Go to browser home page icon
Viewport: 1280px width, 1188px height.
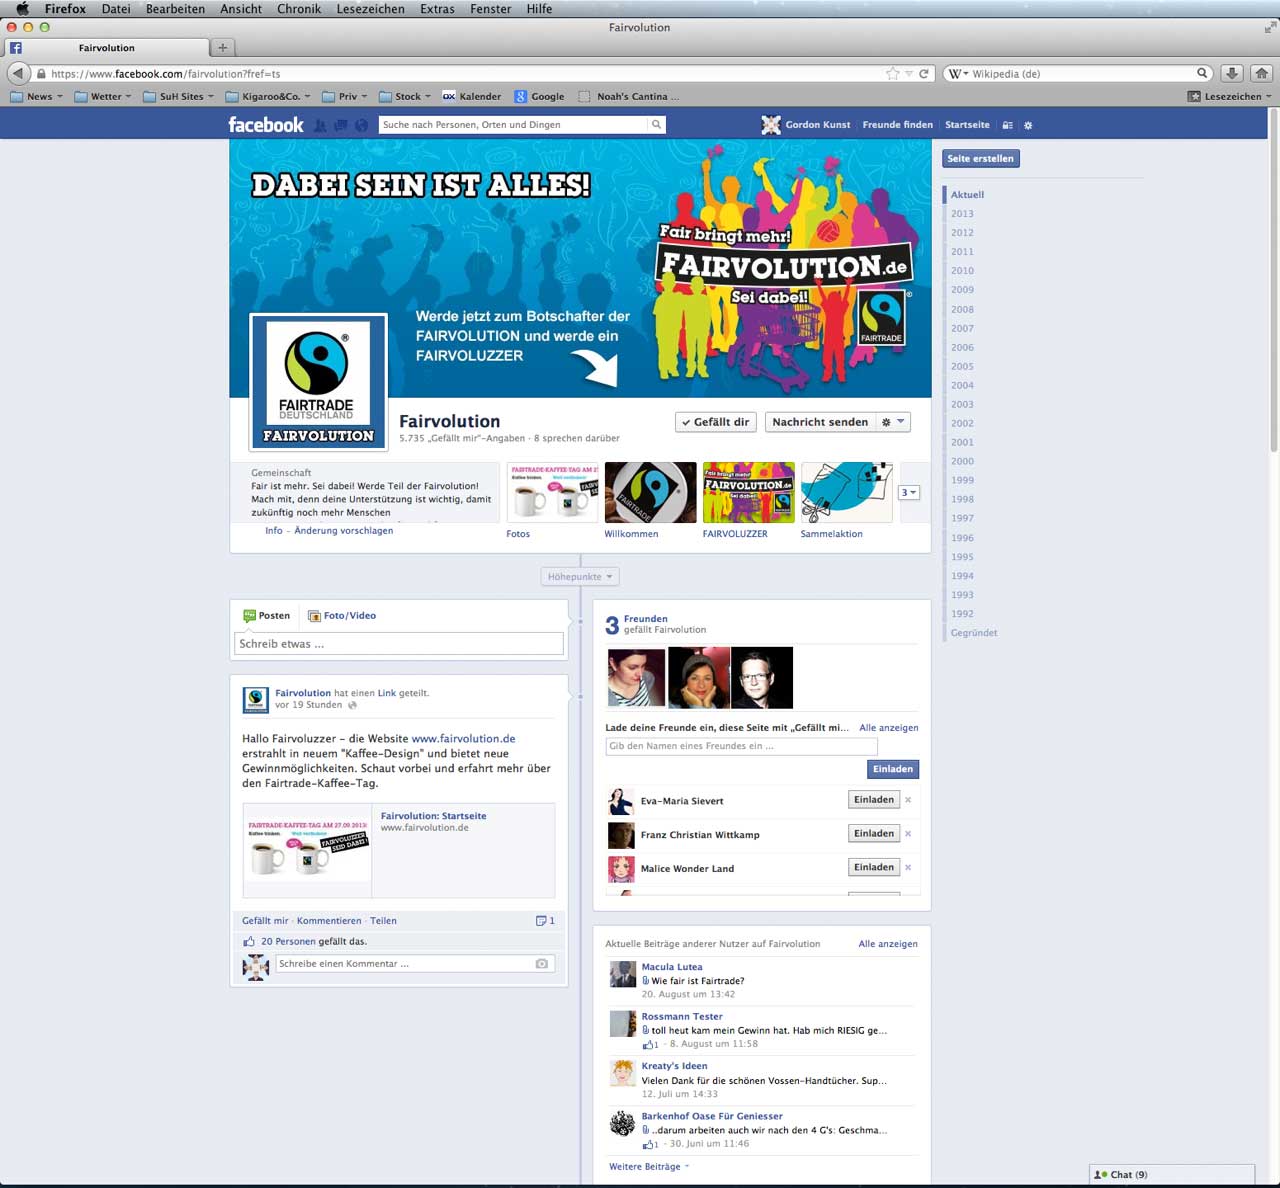[x=1261, y=74]
